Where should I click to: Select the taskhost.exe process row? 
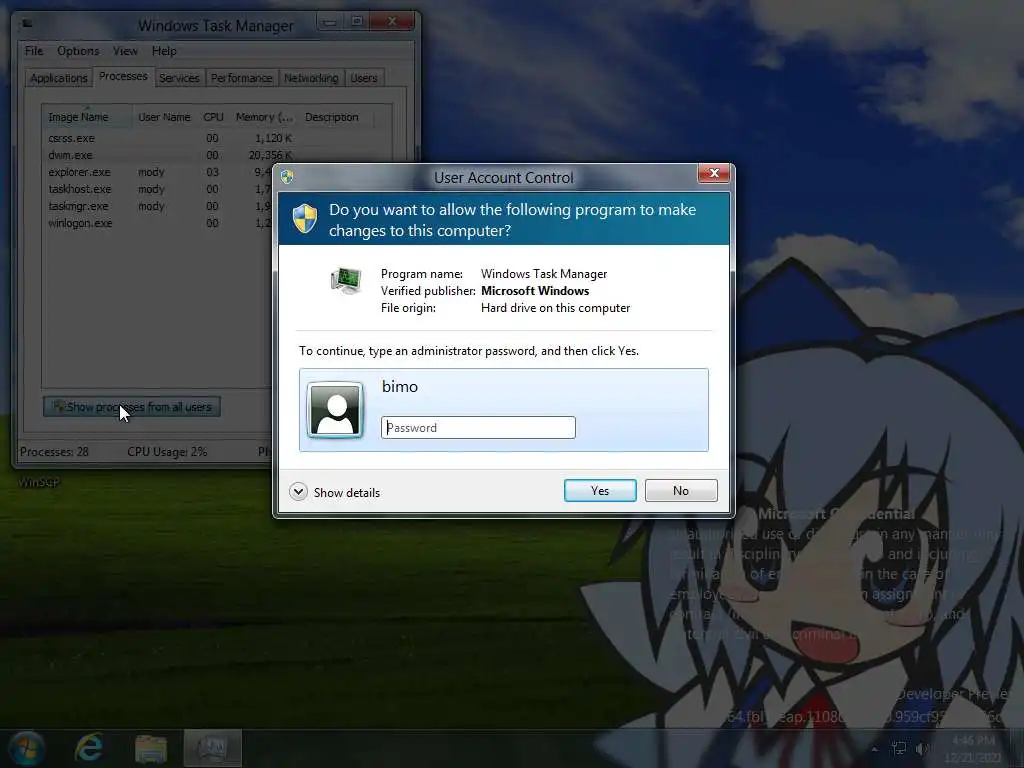[157, 189]
